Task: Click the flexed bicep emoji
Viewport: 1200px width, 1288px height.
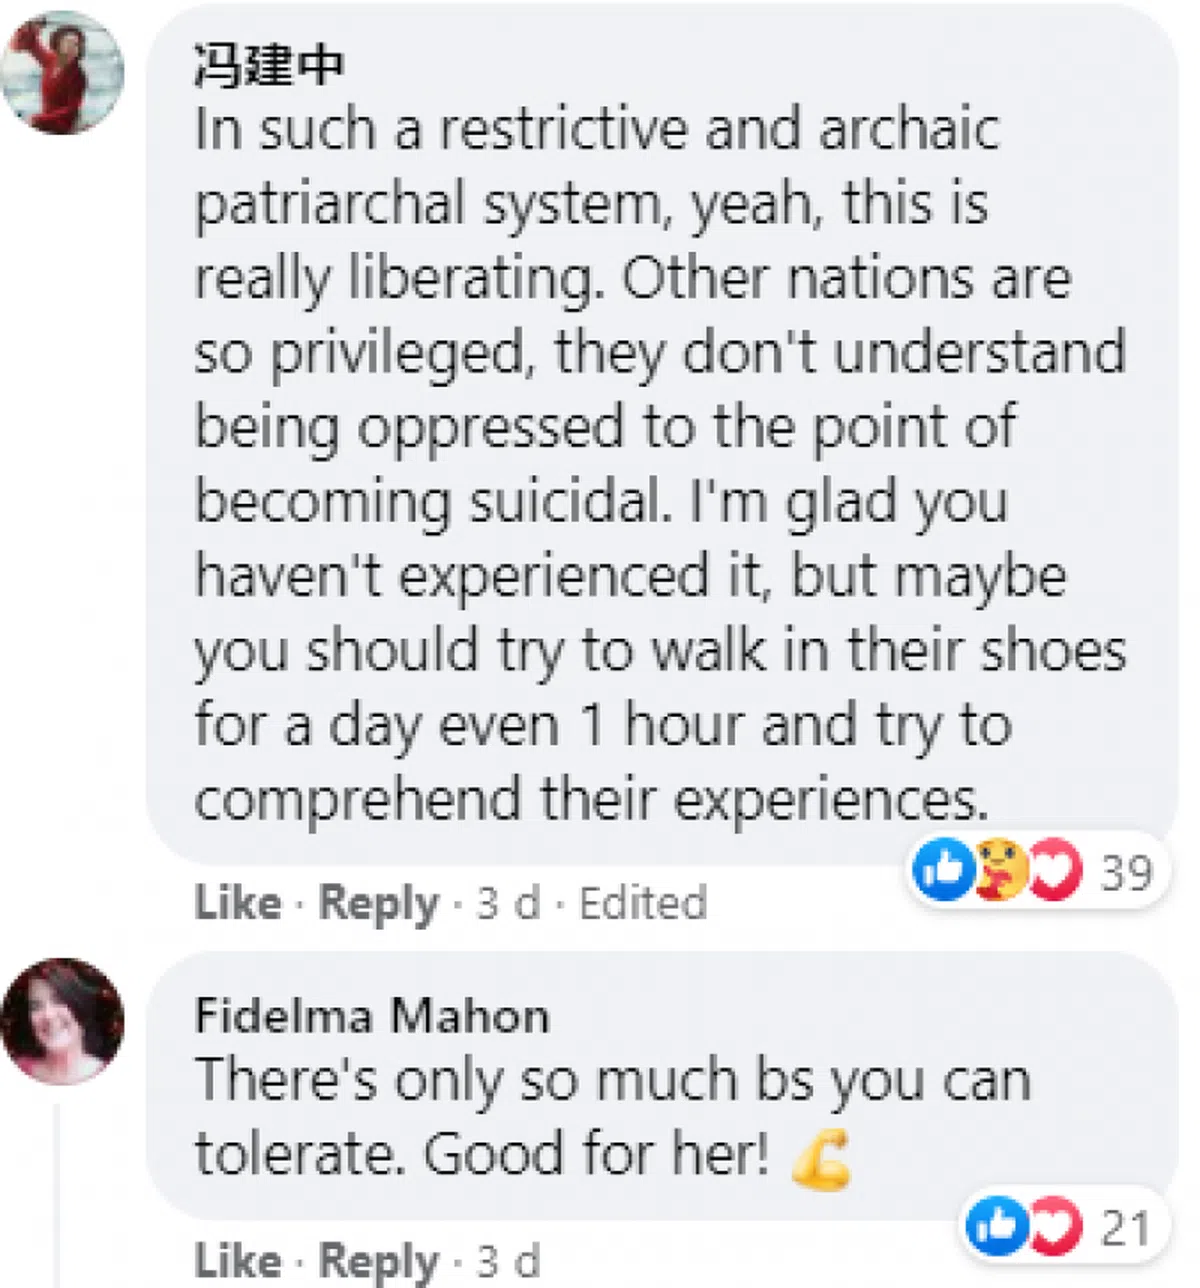Action: (x=821, y=1158)
